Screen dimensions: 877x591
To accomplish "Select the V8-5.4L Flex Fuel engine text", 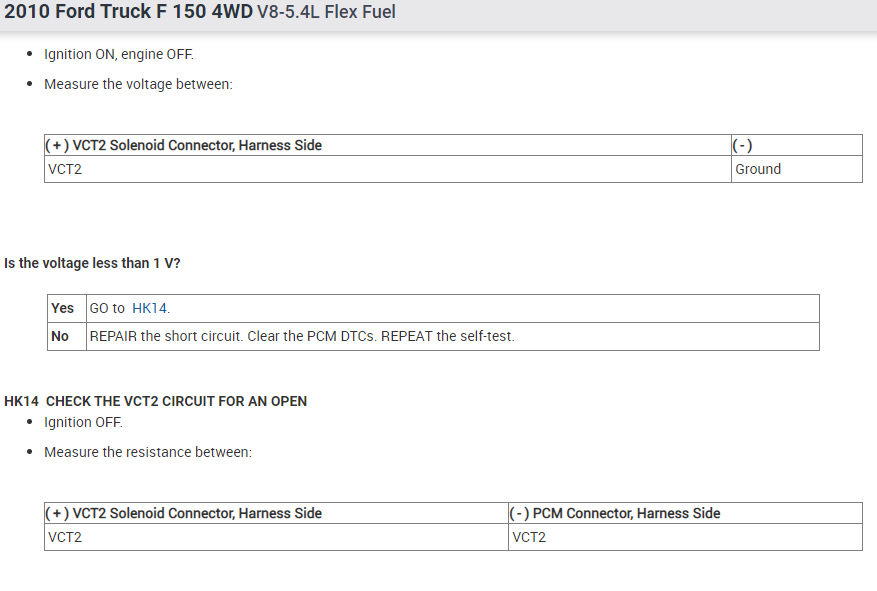I will coord(326,13).
